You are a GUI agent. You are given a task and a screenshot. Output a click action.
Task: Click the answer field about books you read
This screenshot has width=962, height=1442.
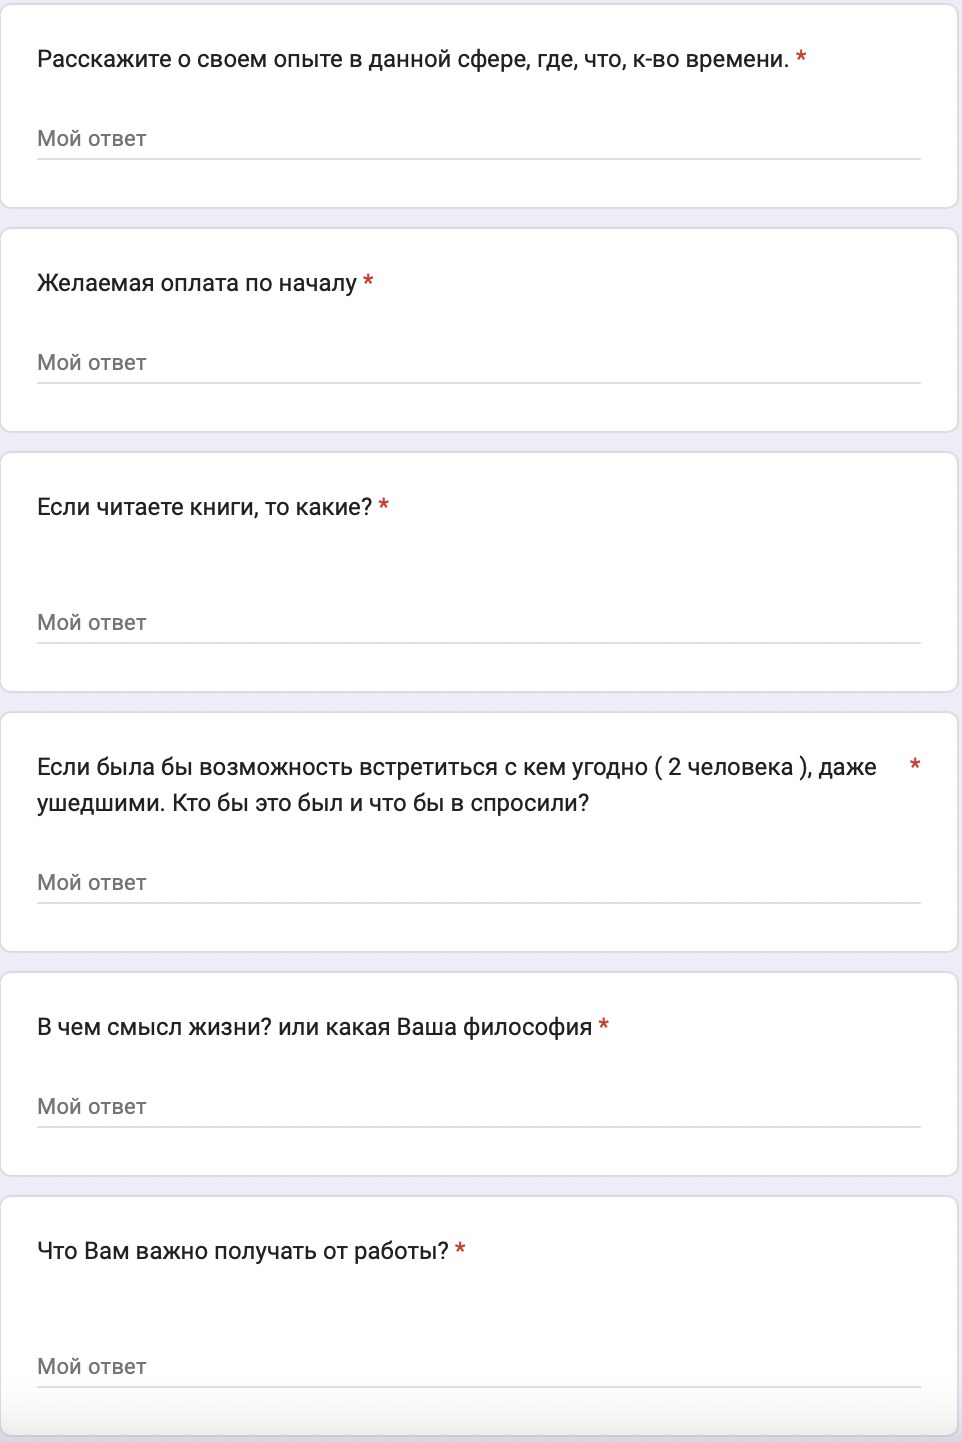point(478,623)
